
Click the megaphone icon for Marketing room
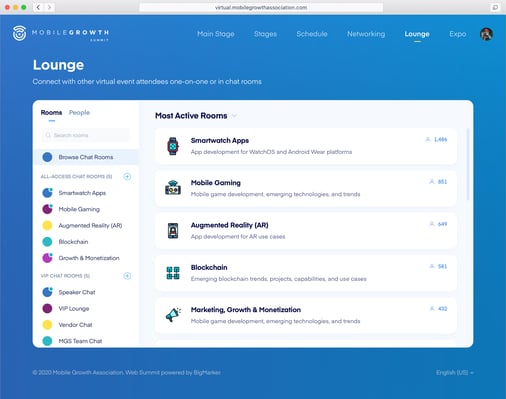click(173, 315)
